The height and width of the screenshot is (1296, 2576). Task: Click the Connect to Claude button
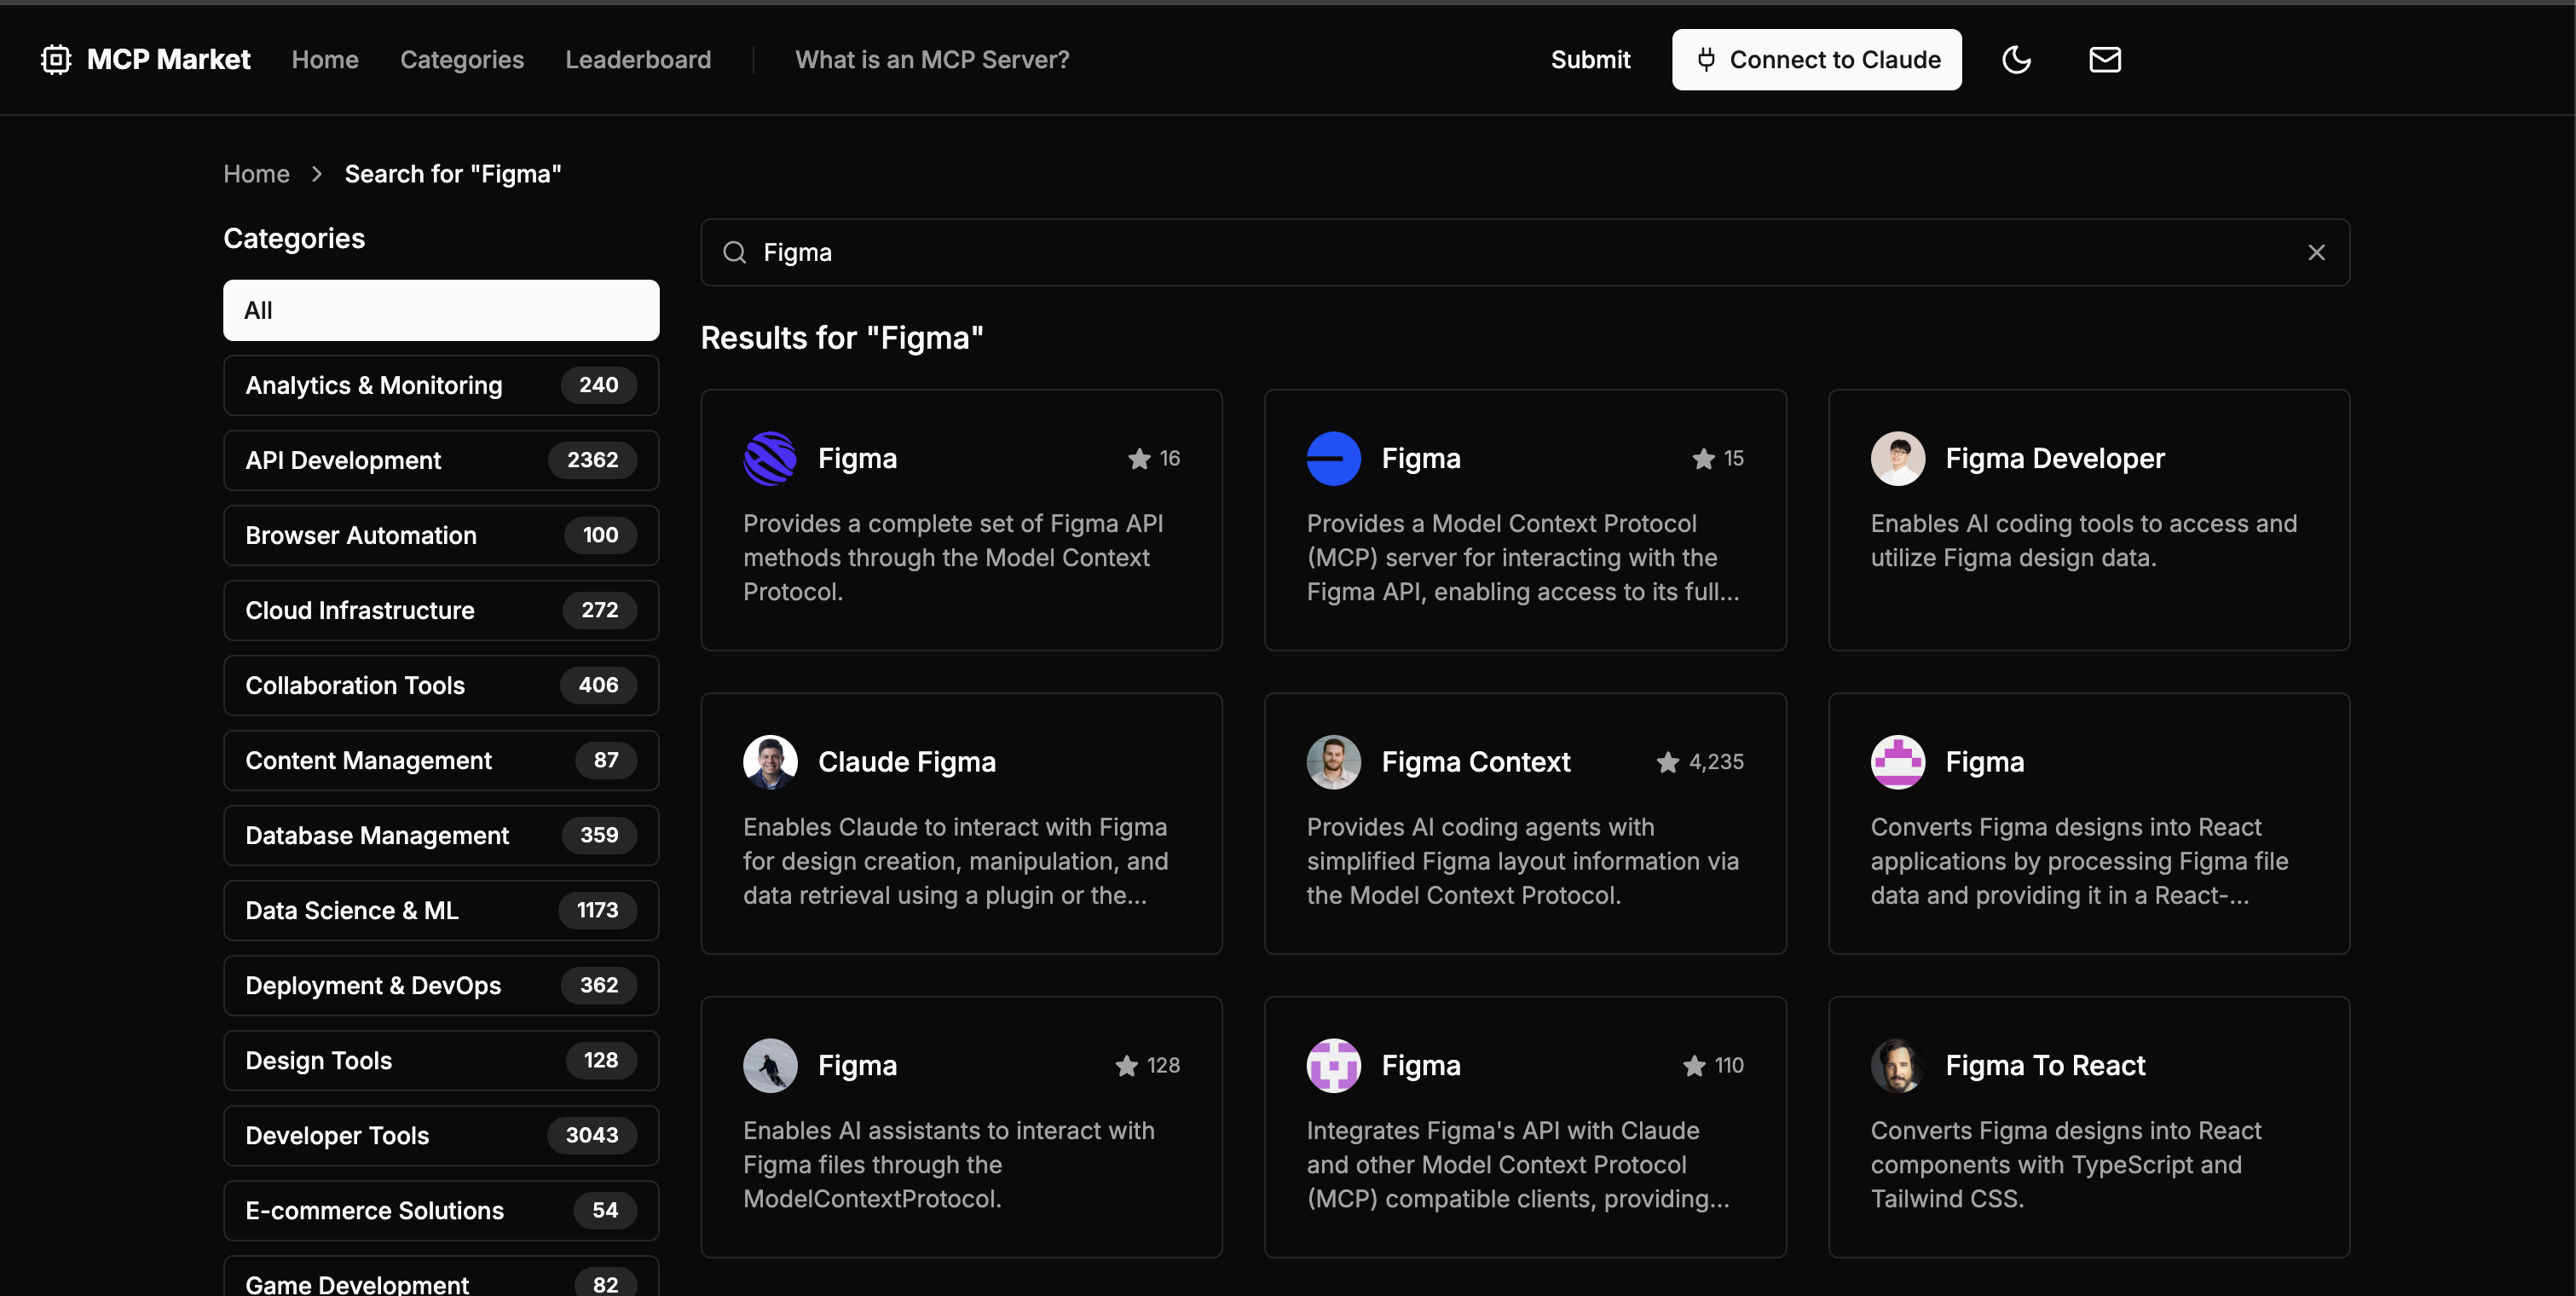1816,60
